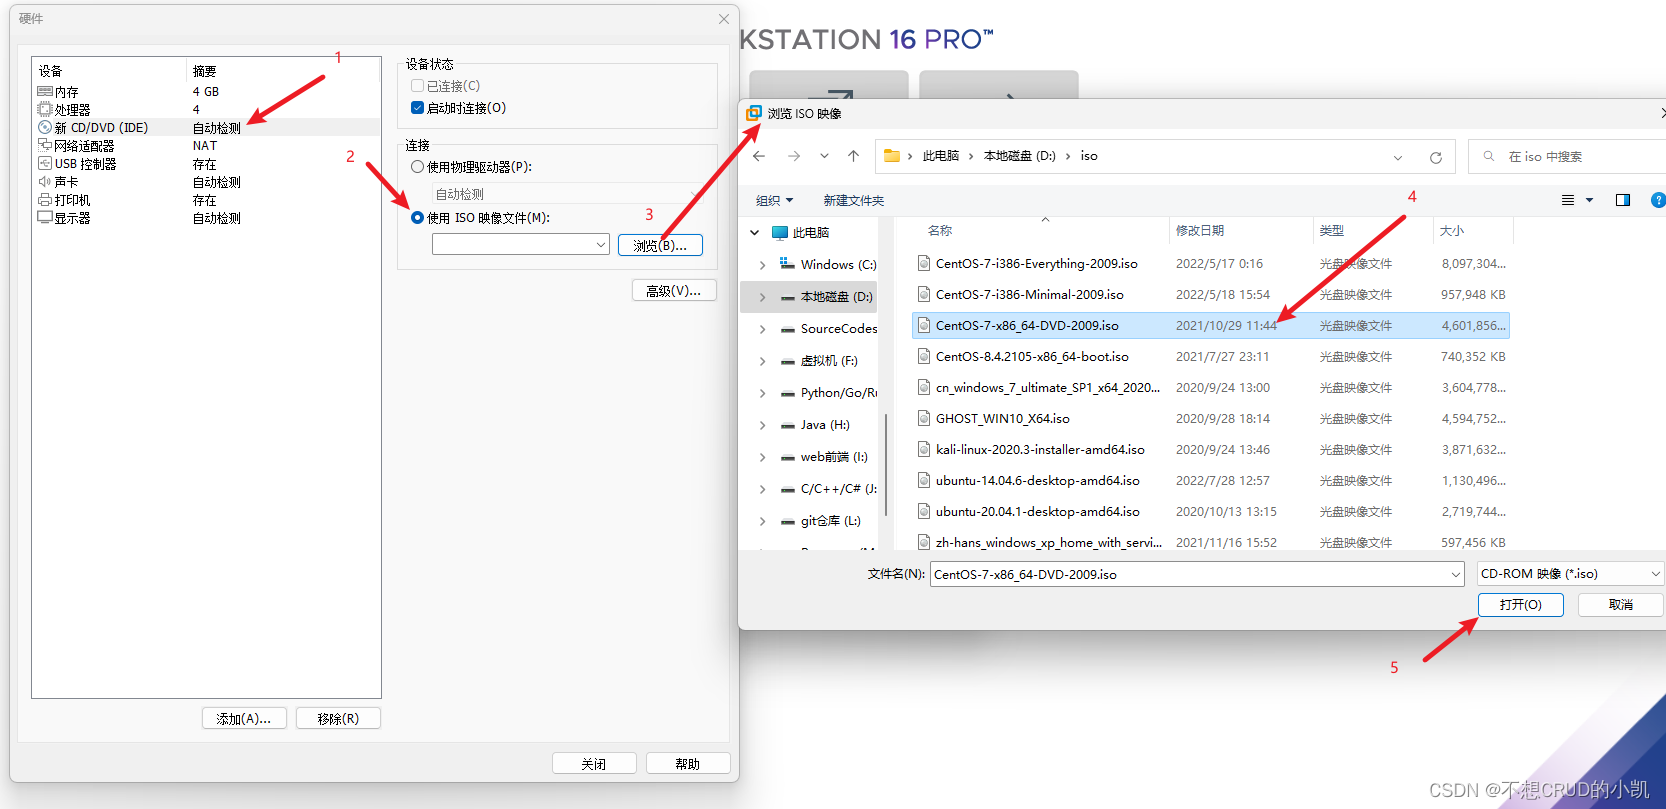This screenshot has width=1666, height=809.
Task: Expand the SourceCodes drive node
Action: [x=763, y=329]
